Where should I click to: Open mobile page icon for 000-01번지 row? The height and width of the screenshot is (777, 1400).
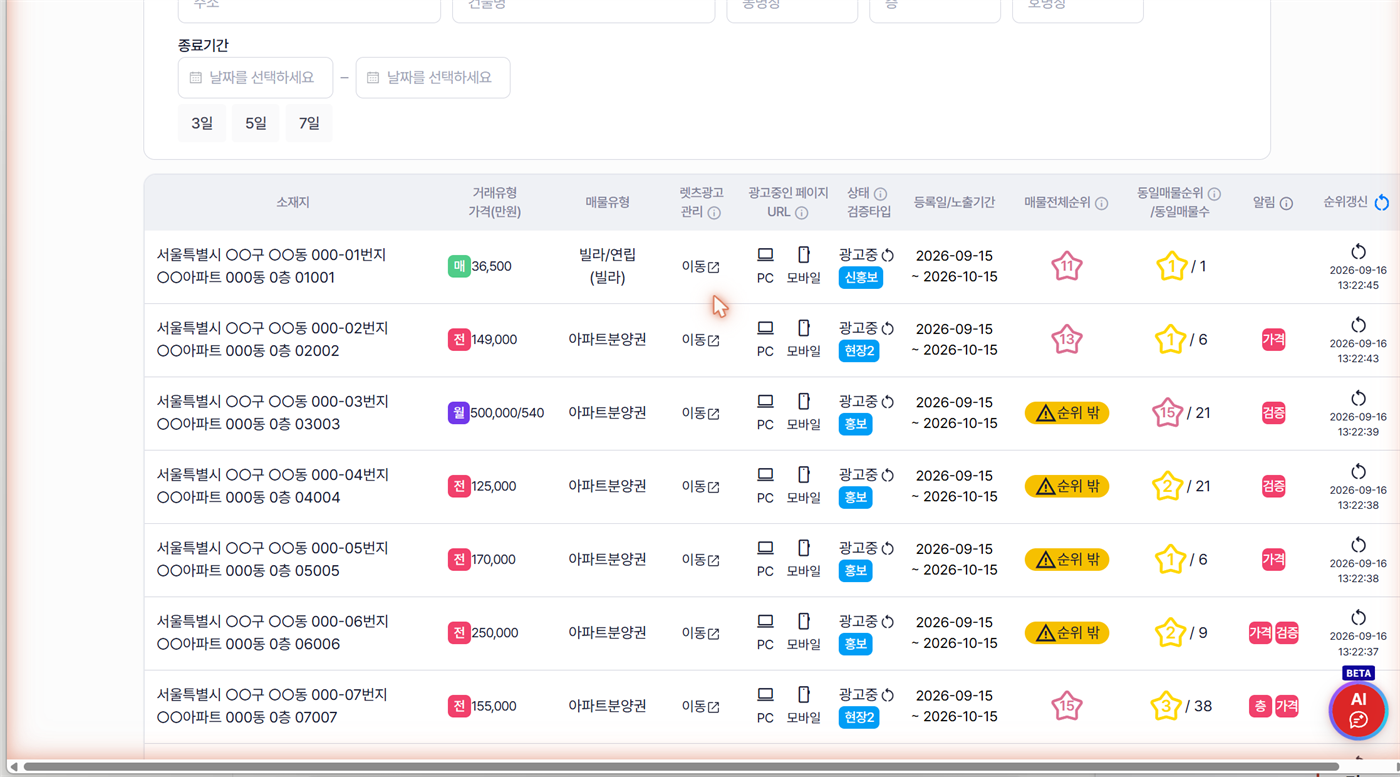click(x=803, y=254)
